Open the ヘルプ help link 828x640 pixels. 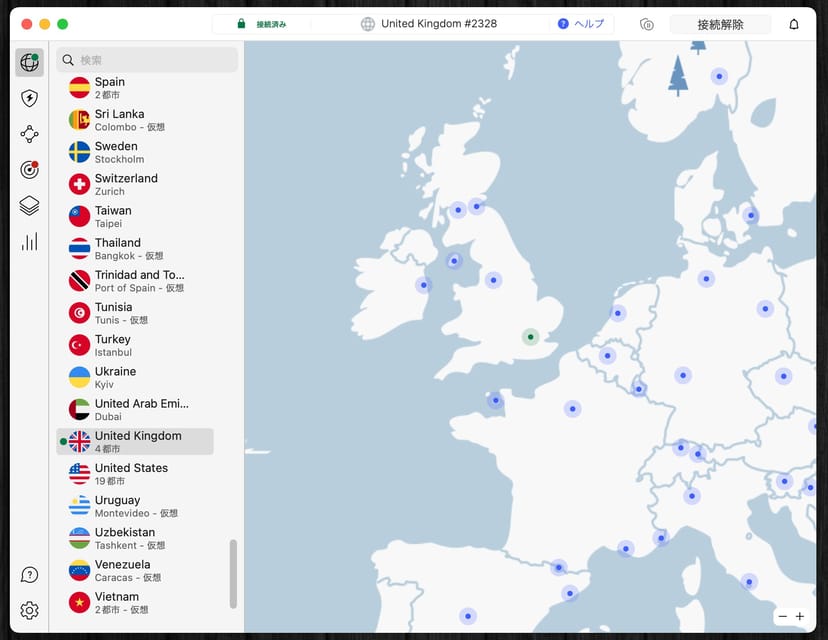[581, 24]
